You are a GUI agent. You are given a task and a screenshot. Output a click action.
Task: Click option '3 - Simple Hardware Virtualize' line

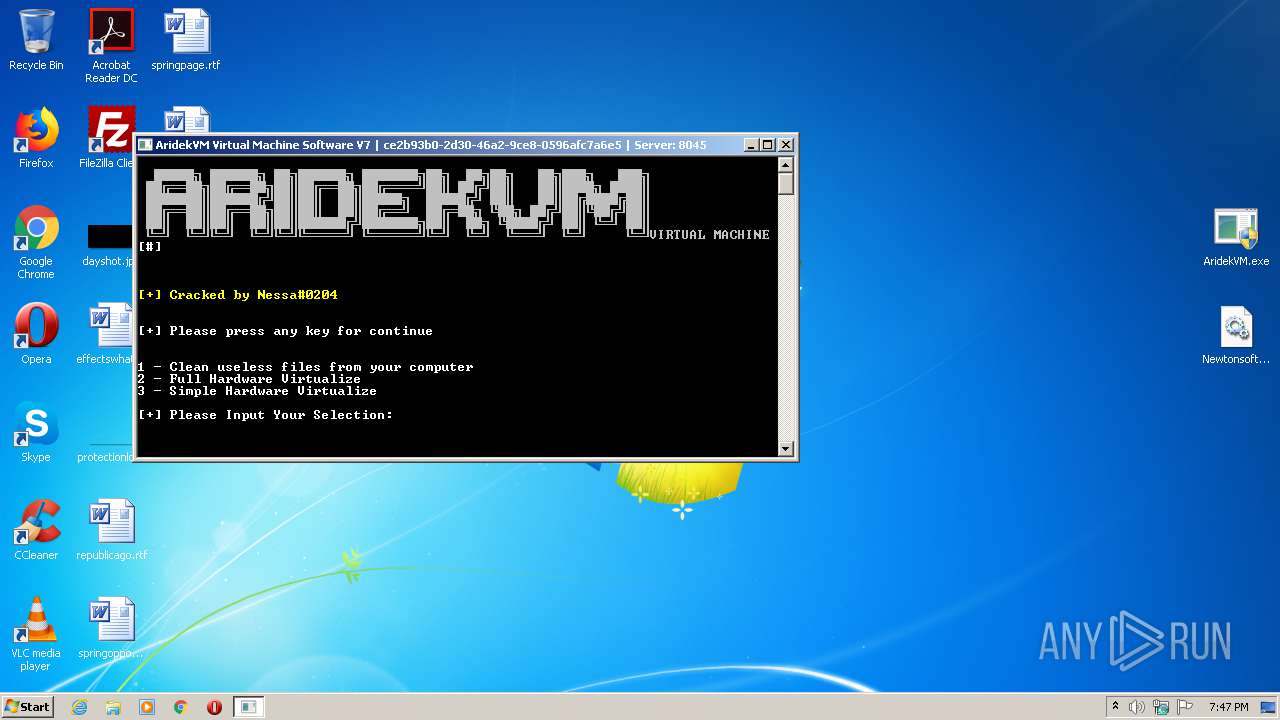[x=258, y=391]
